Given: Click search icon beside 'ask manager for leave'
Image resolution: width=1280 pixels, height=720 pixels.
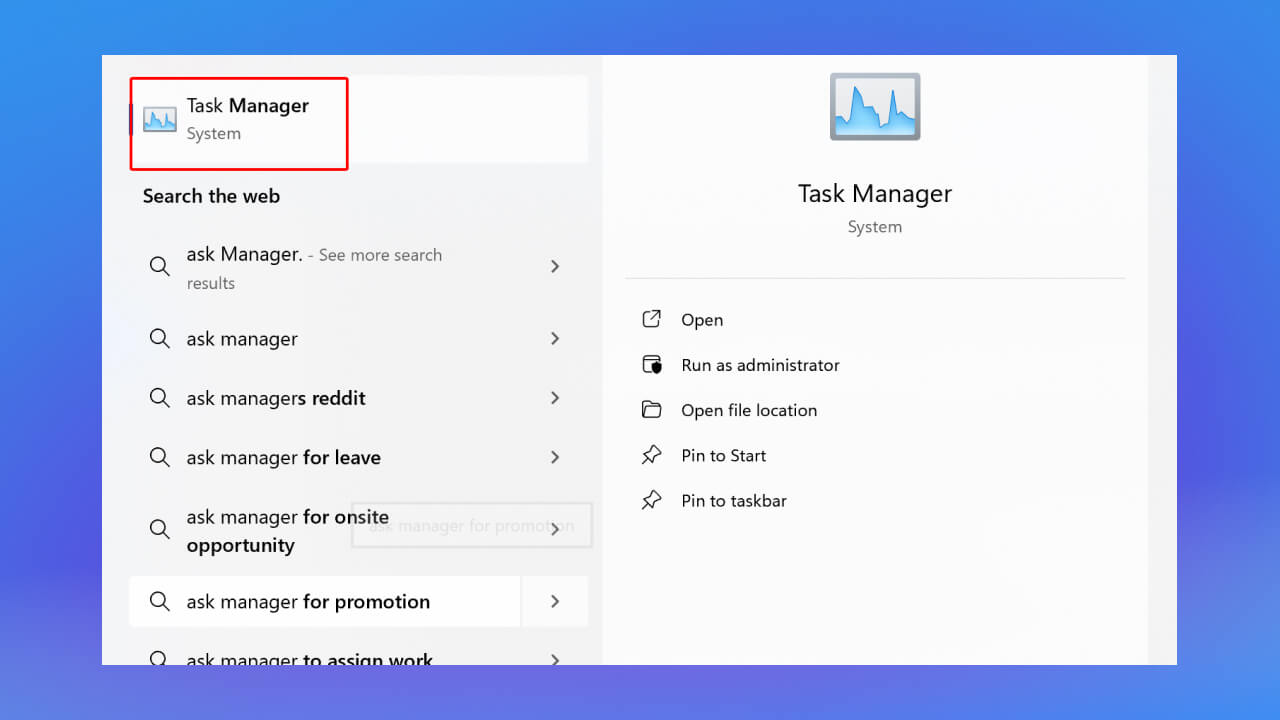Looking at the screenshot, I should tap(159, 457).
